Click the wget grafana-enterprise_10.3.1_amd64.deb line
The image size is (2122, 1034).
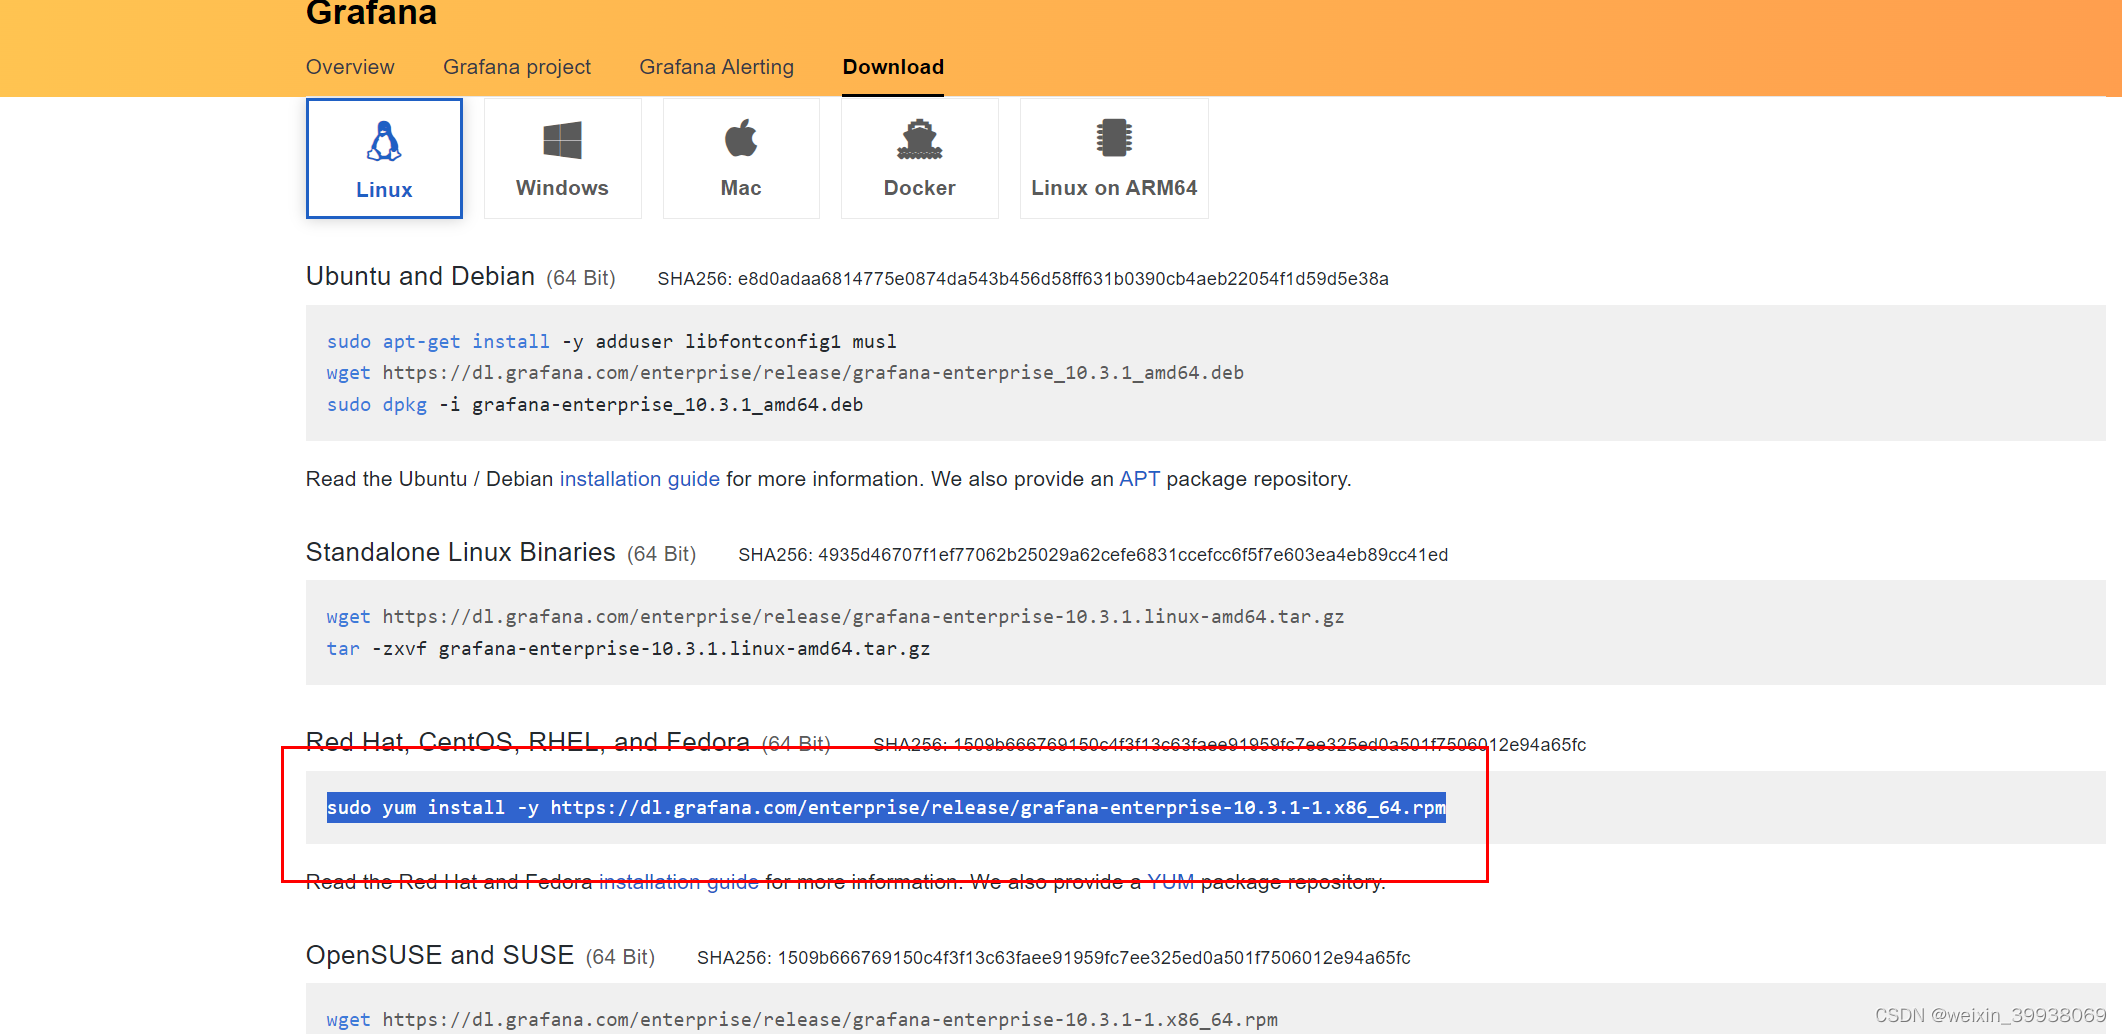point(785,373)
